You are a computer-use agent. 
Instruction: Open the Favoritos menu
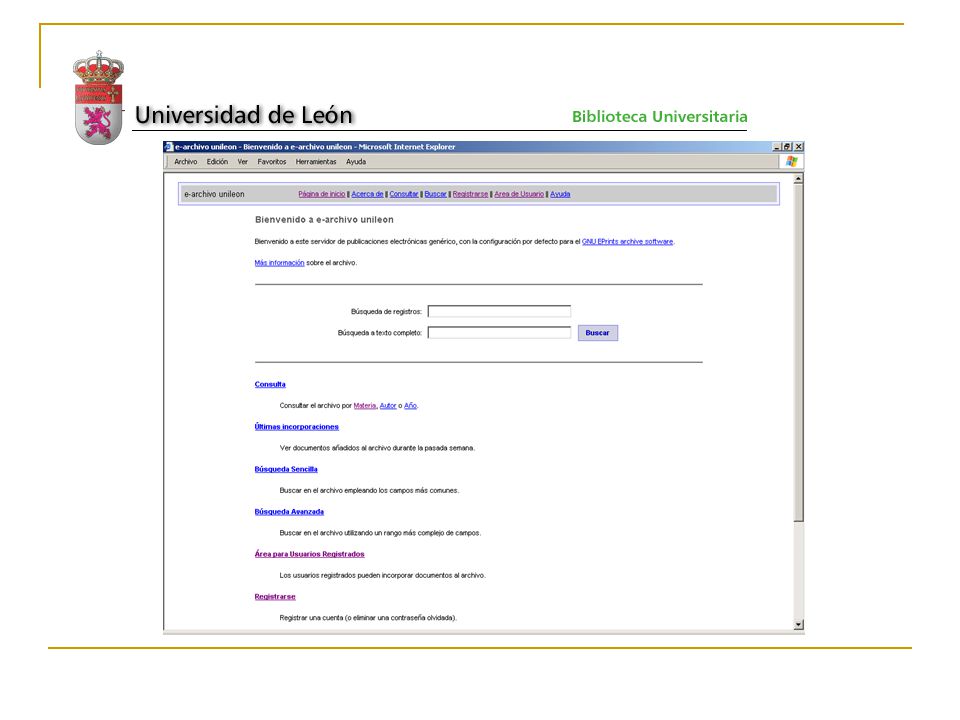coord(272,162)
